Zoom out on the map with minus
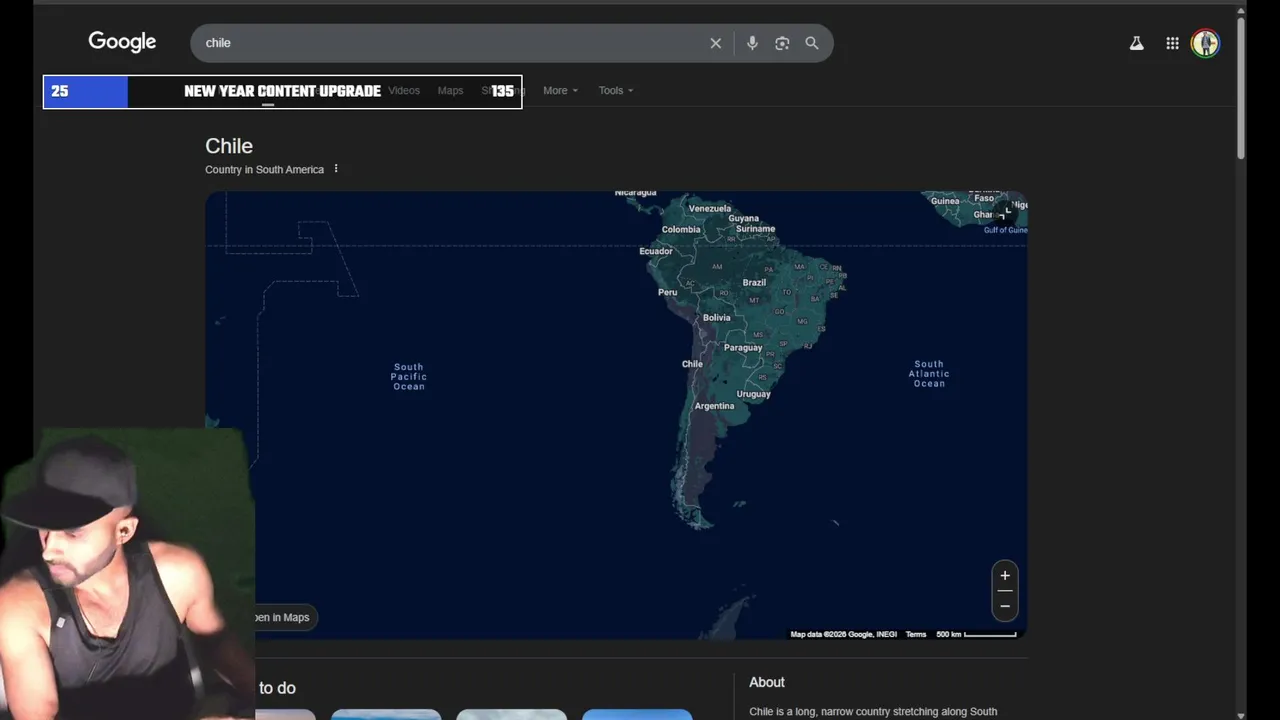 (1005, 606)
